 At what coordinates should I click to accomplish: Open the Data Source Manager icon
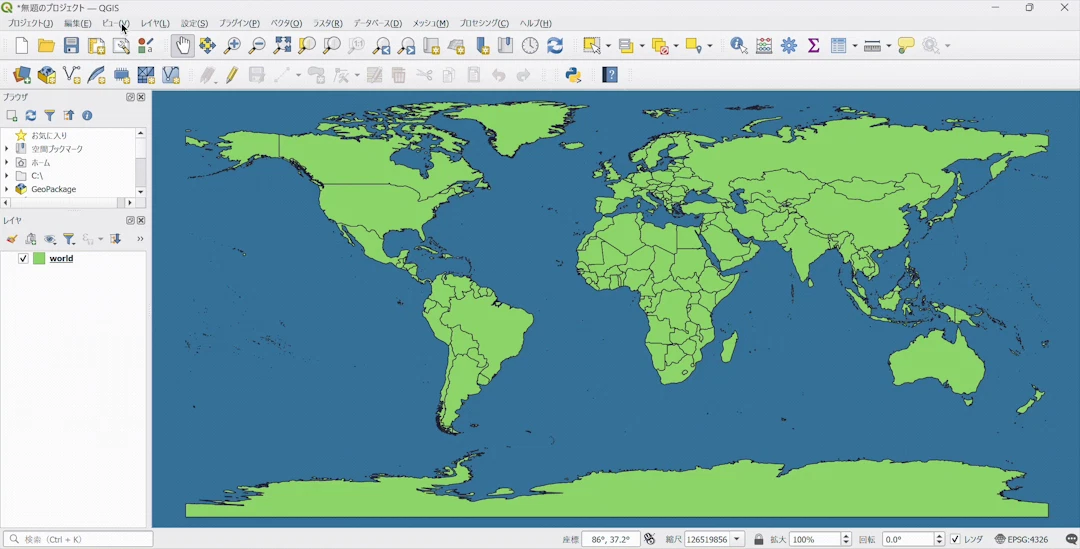pos(22,74)
